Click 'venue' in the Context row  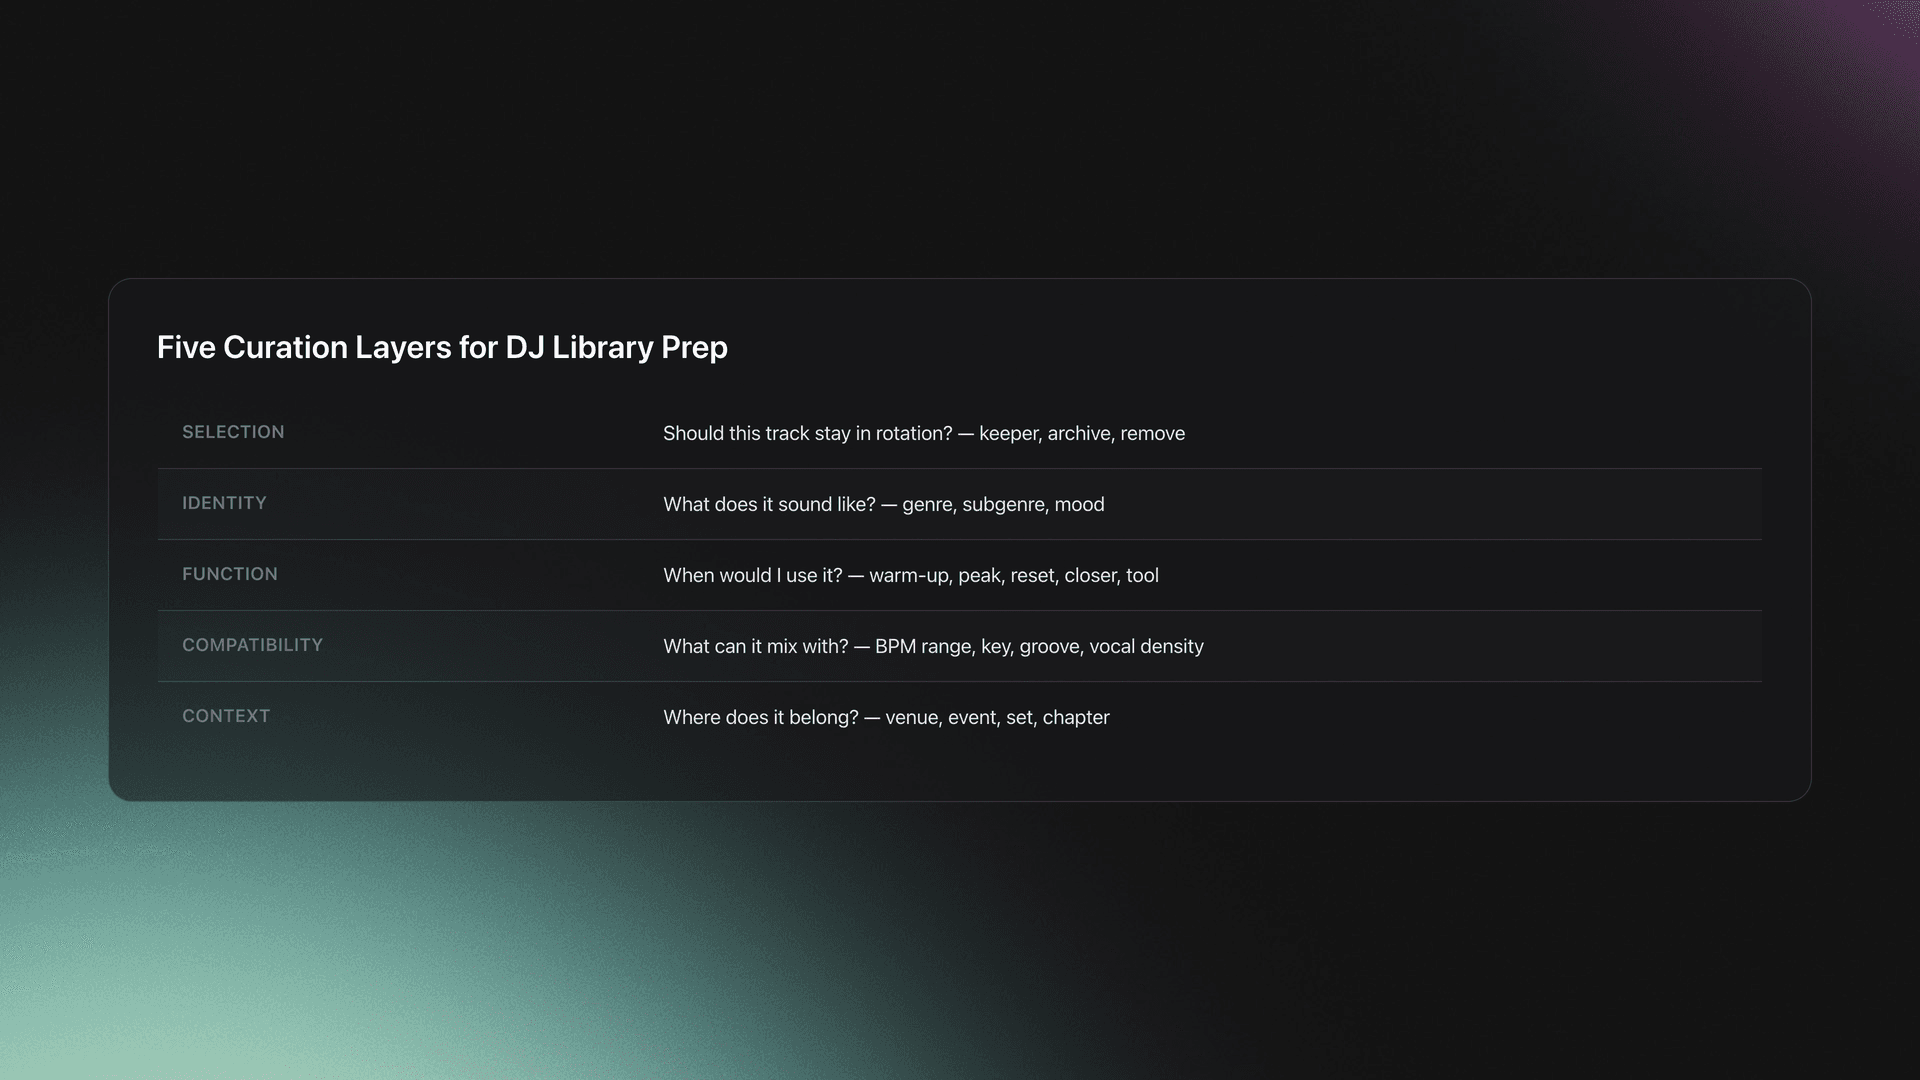911,717
